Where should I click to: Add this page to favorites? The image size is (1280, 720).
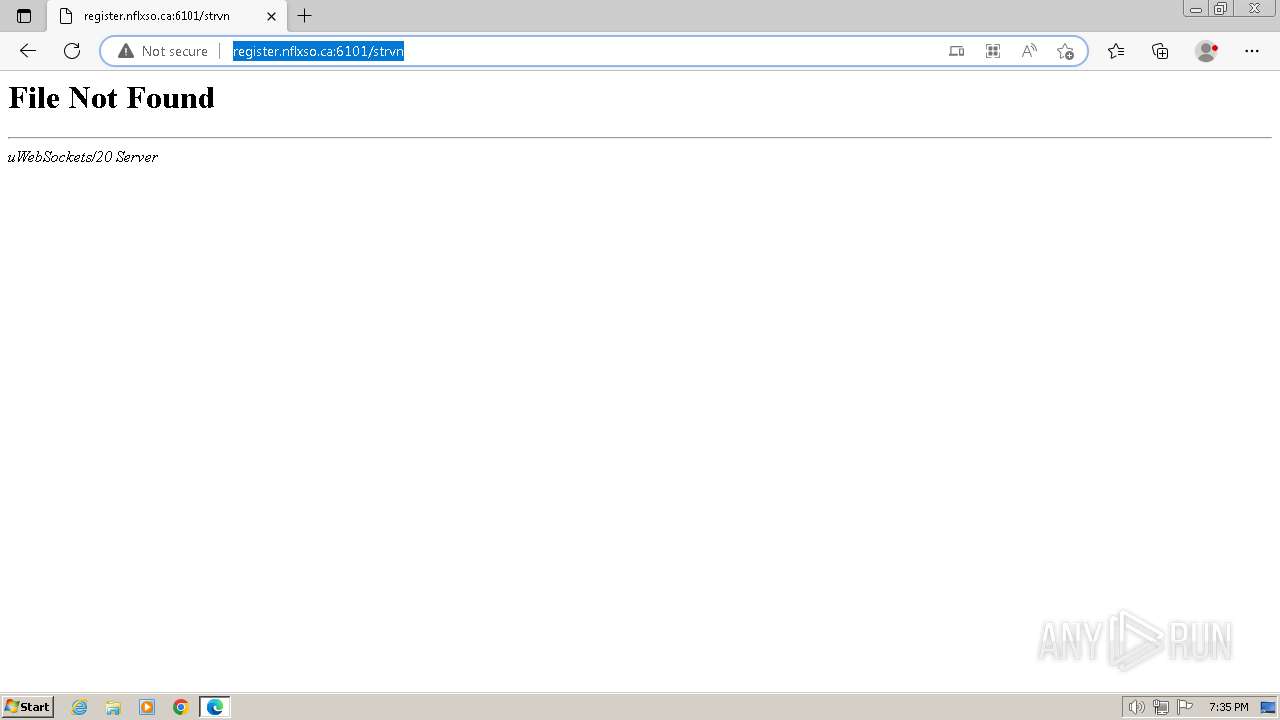[x=1065, y=51]
